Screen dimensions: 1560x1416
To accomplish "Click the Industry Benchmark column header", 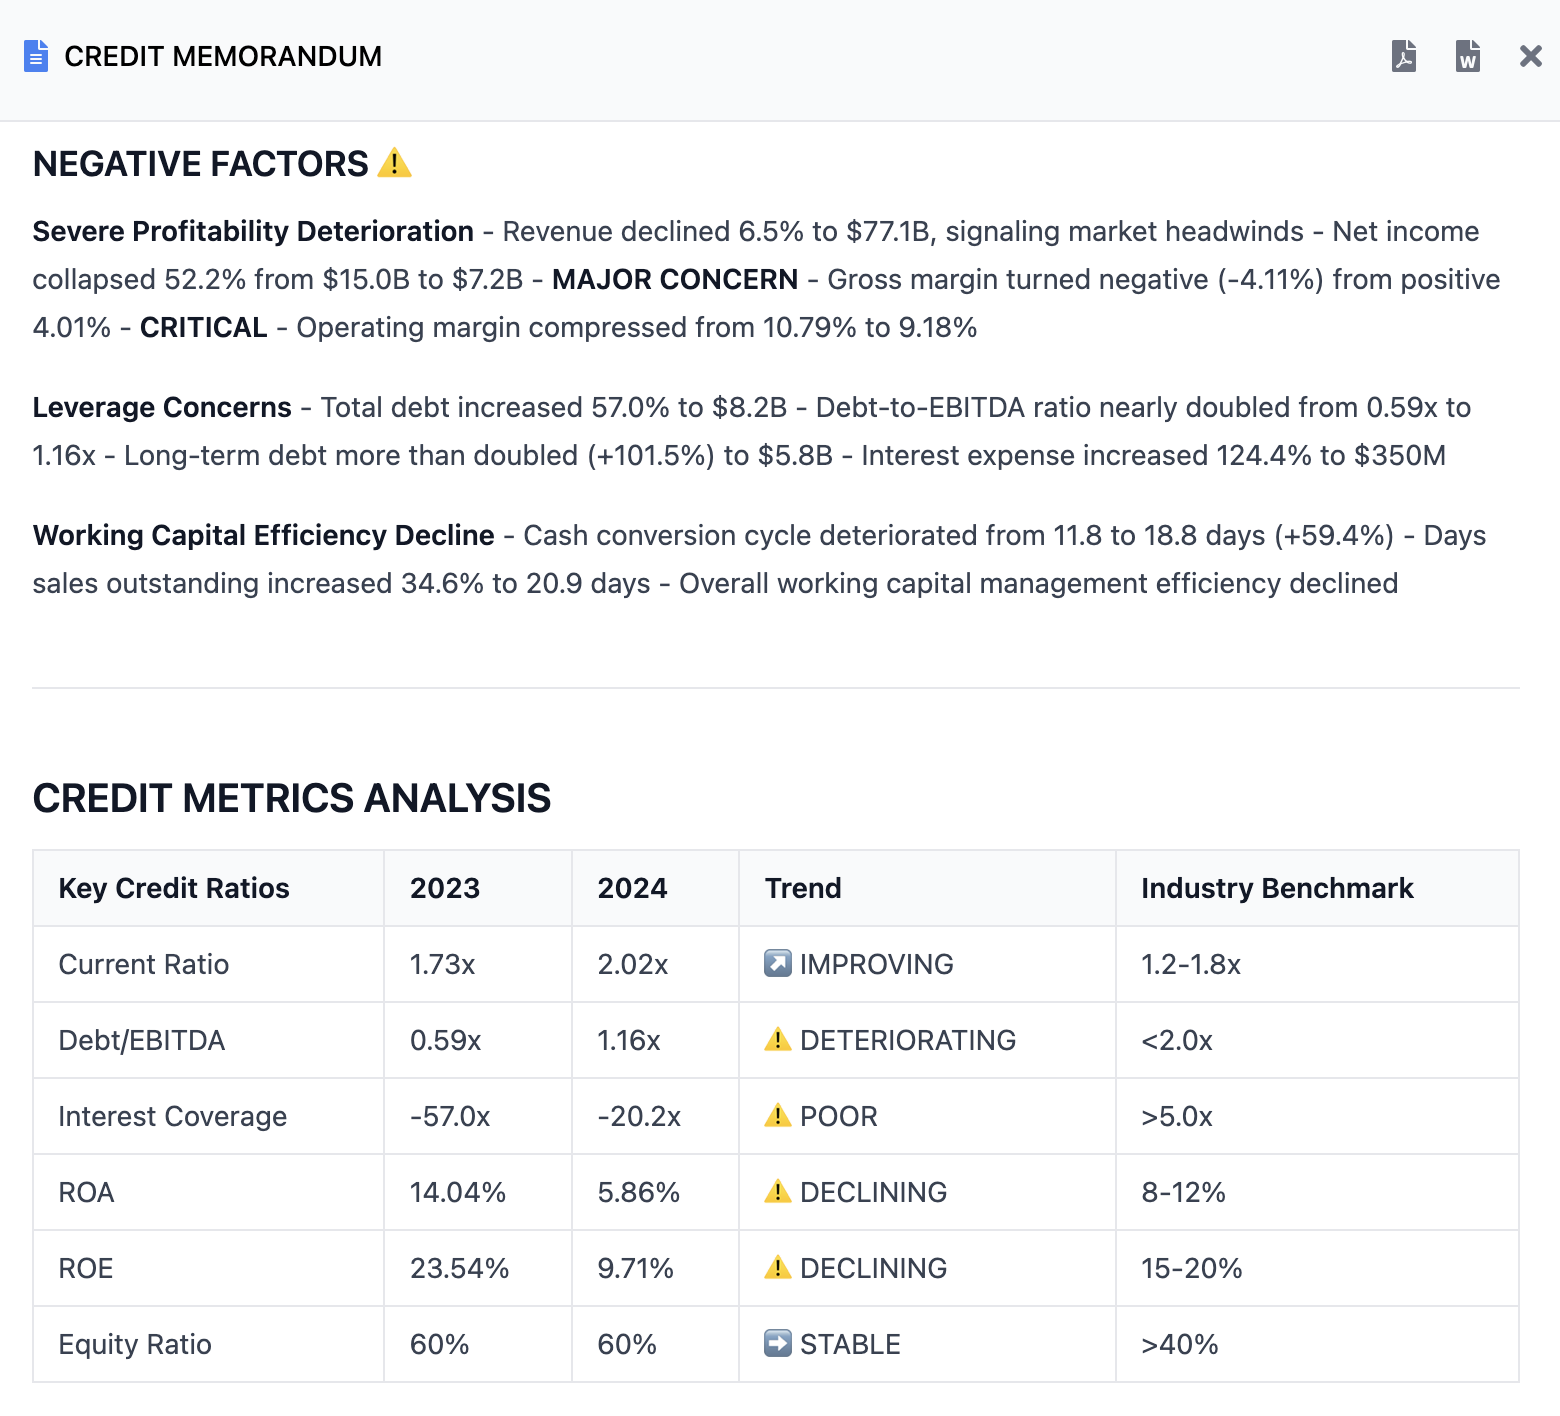I will (1277, 888).
